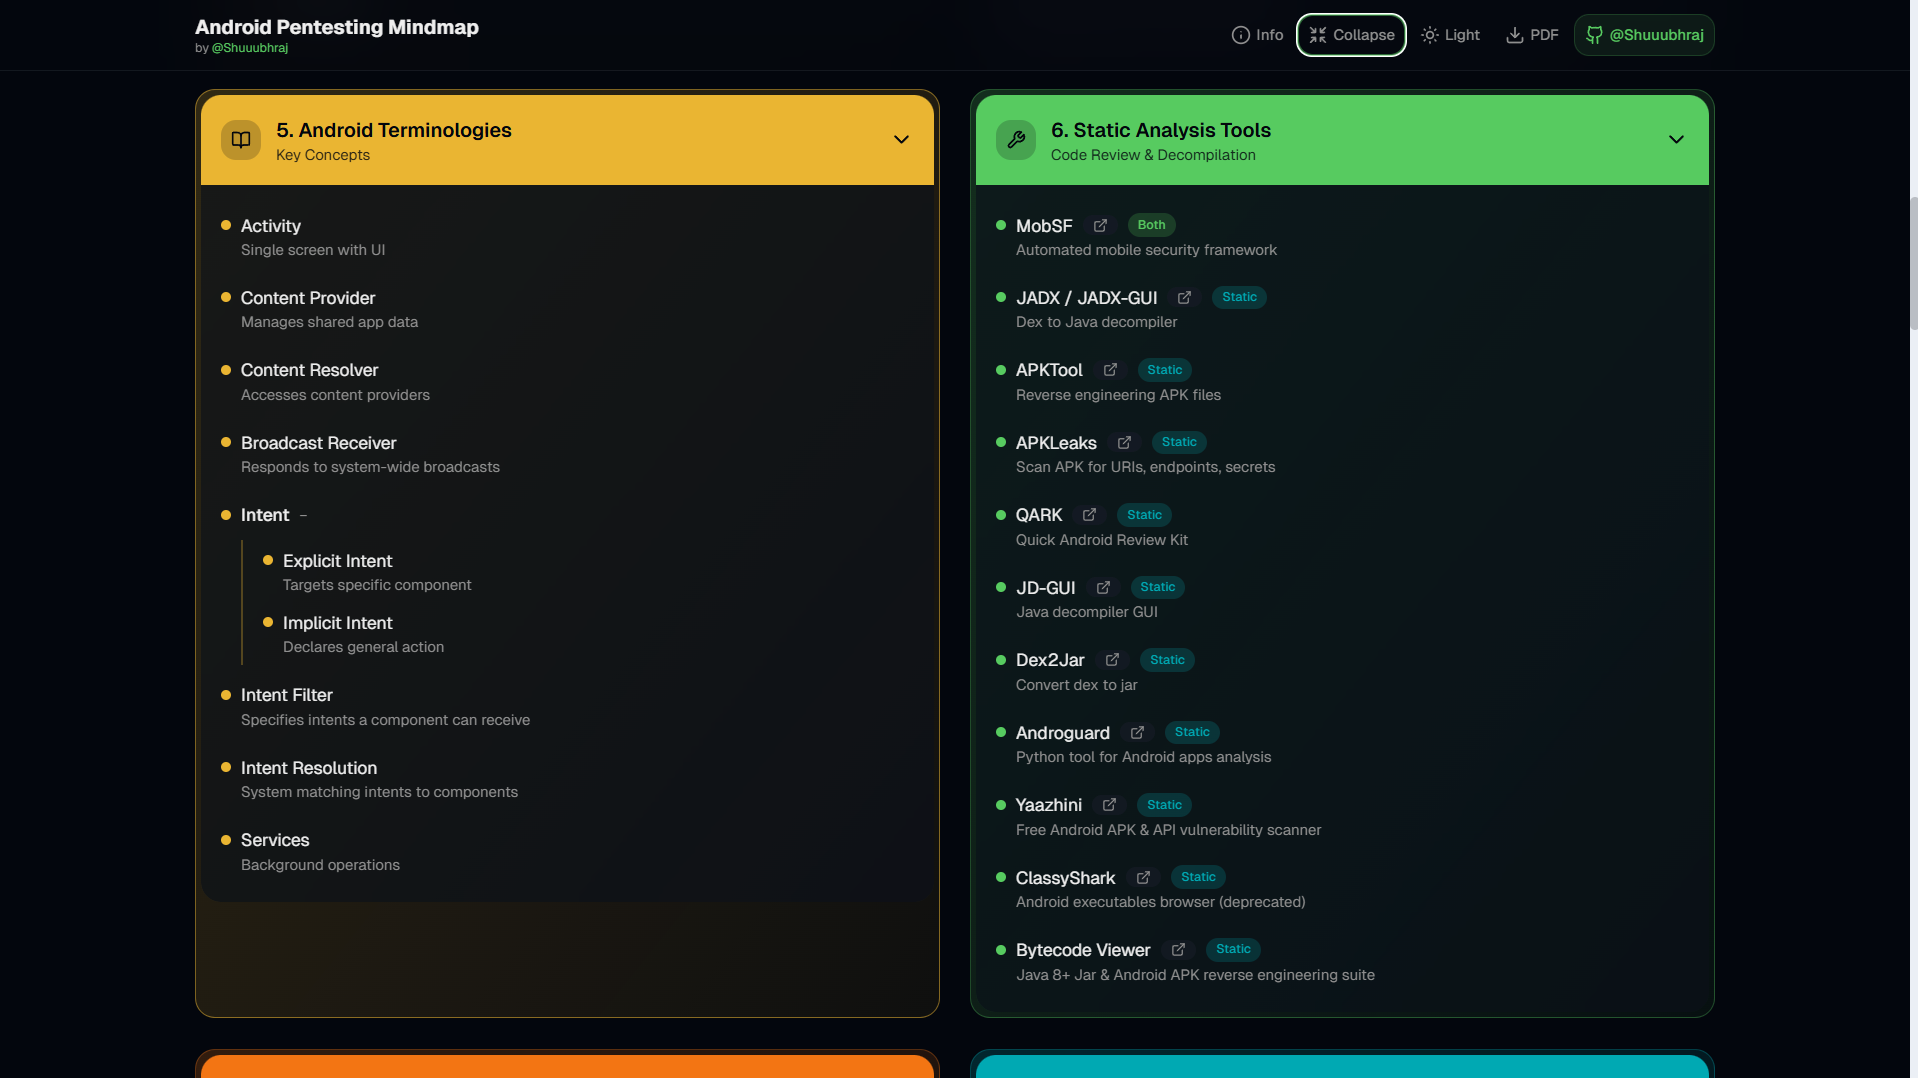
Task: Open Androguard external link icon
Action: click(x=1137, y=733)
